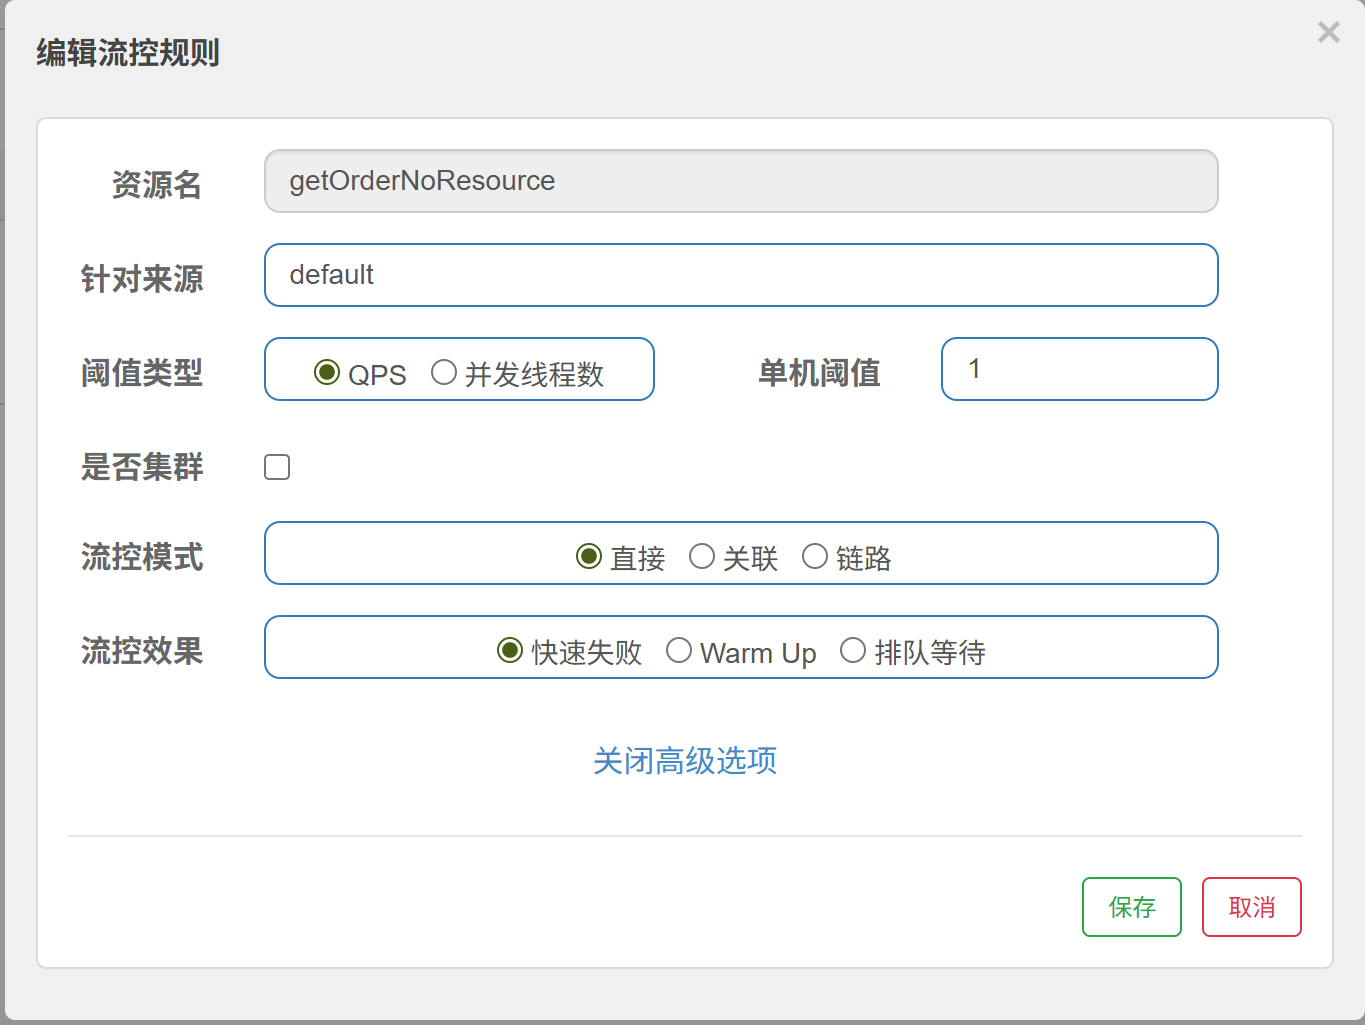Click the 单机阈值 input with value 1
The height and width of the screenshot is (1025, 1365).
pos(1080,369)
